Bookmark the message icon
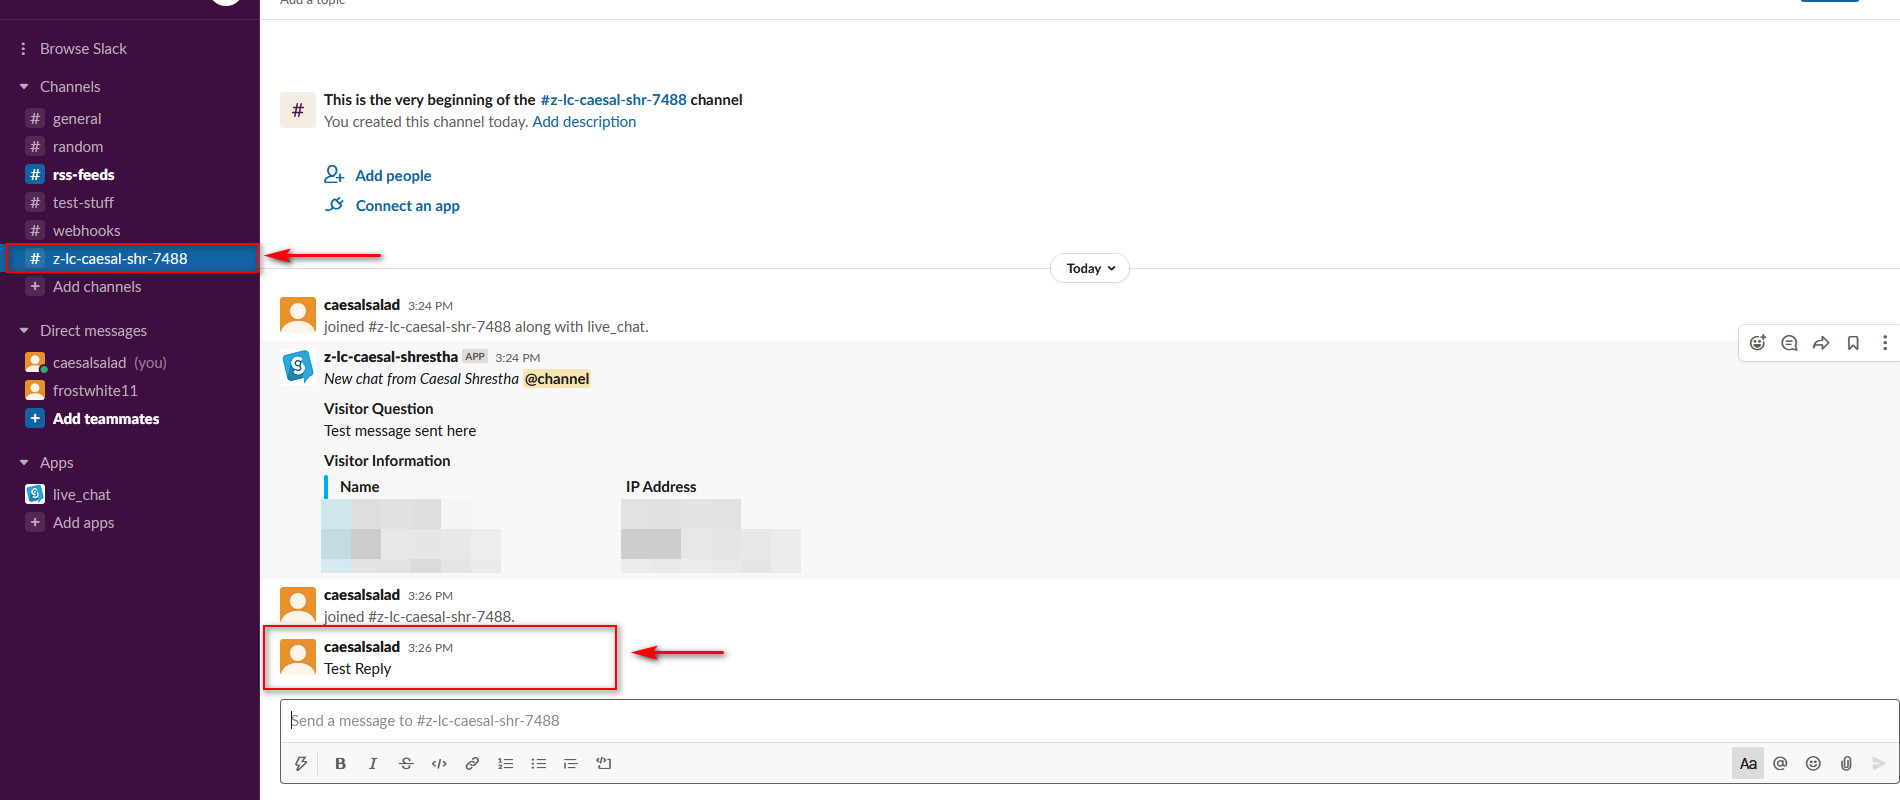Viewport: 1900px width, 800px height. click(x=1853, y=343)
